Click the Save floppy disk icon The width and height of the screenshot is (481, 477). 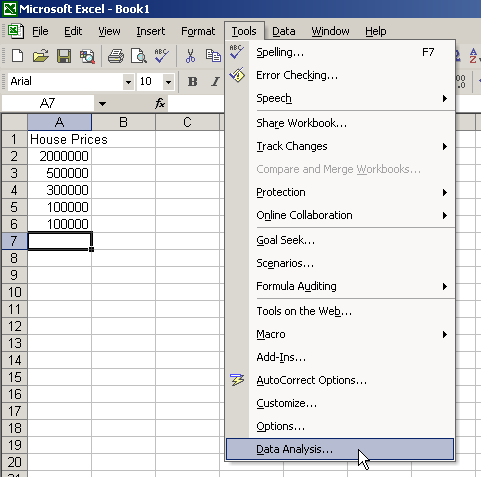[x=64, y=56]
